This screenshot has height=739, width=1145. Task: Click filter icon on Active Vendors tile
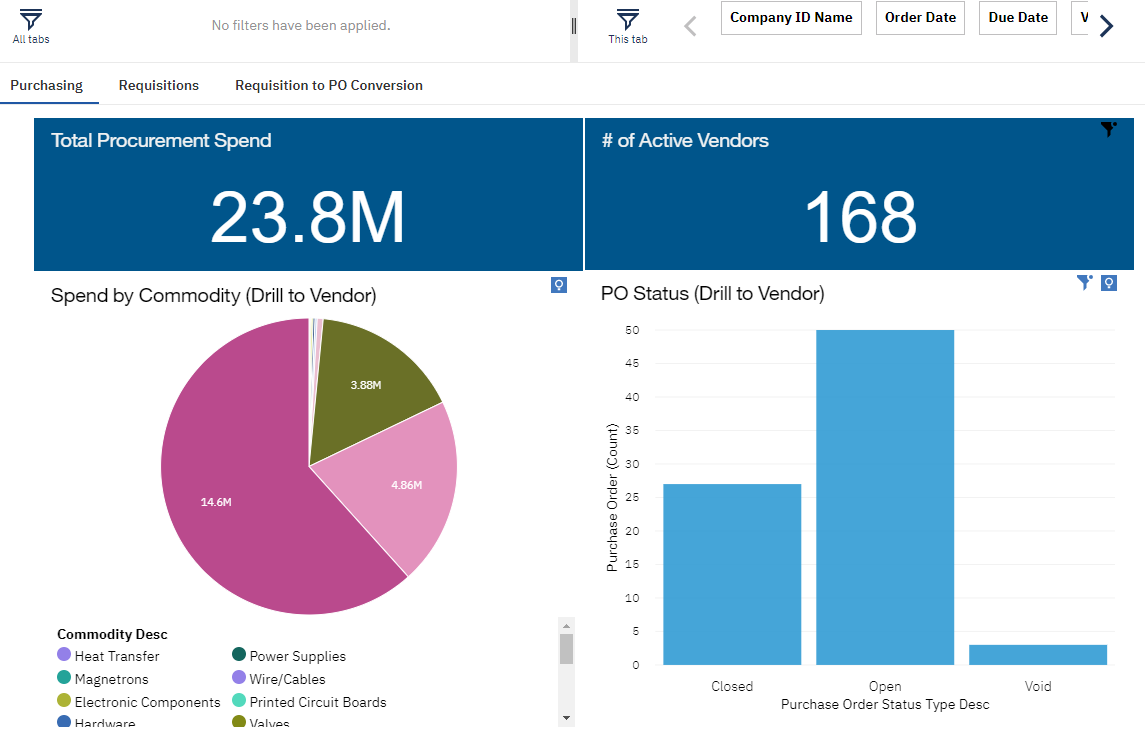coord(1108,129)
